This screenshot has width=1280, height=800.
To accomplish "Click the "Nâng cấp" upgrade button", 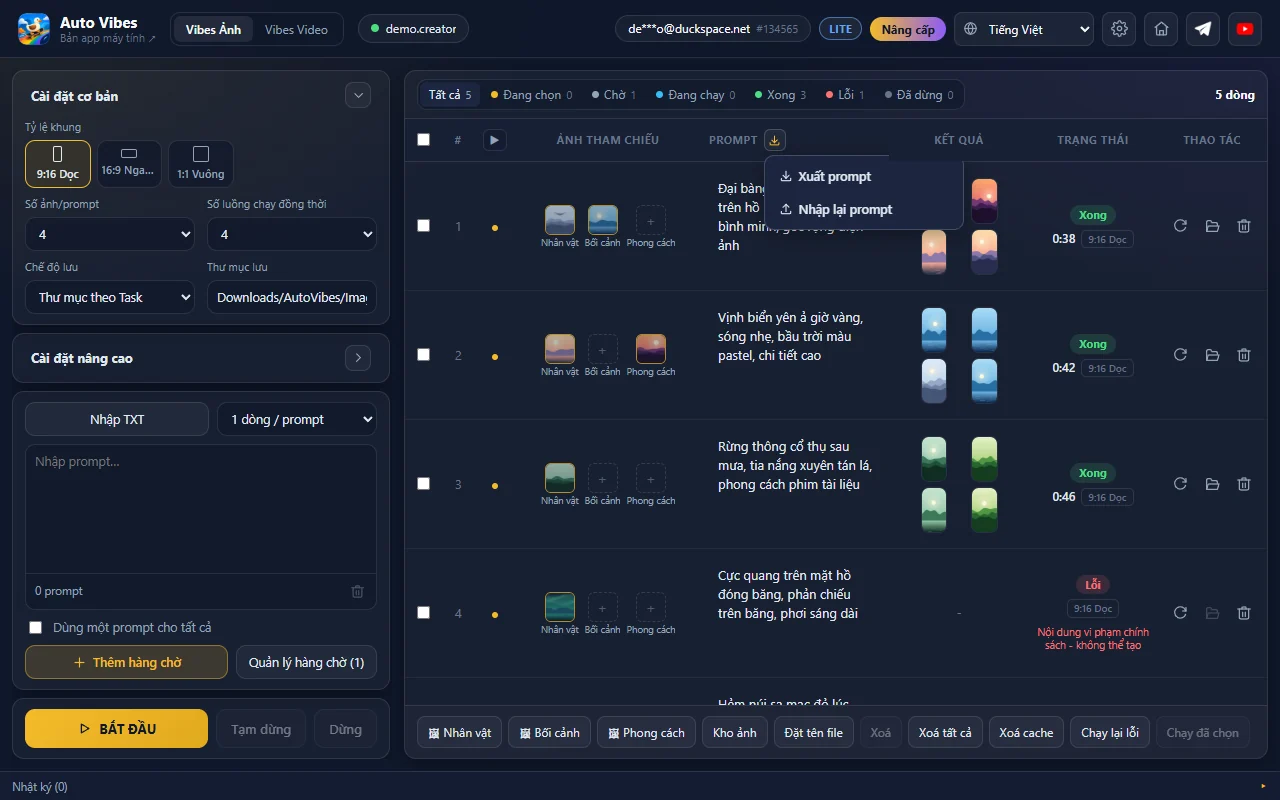I will point(908,29).
